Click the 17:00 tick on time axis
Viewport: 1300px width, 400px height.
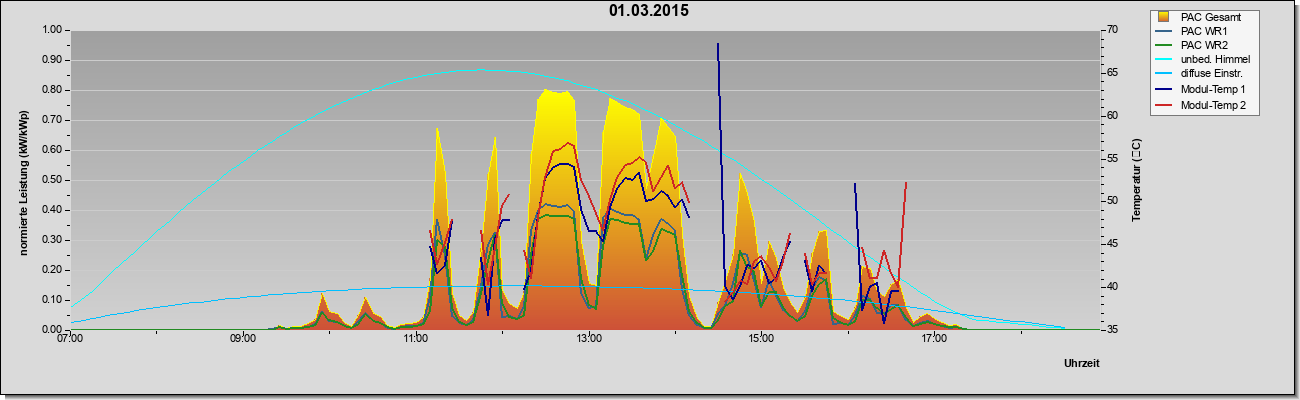click(x=934, y=339)
